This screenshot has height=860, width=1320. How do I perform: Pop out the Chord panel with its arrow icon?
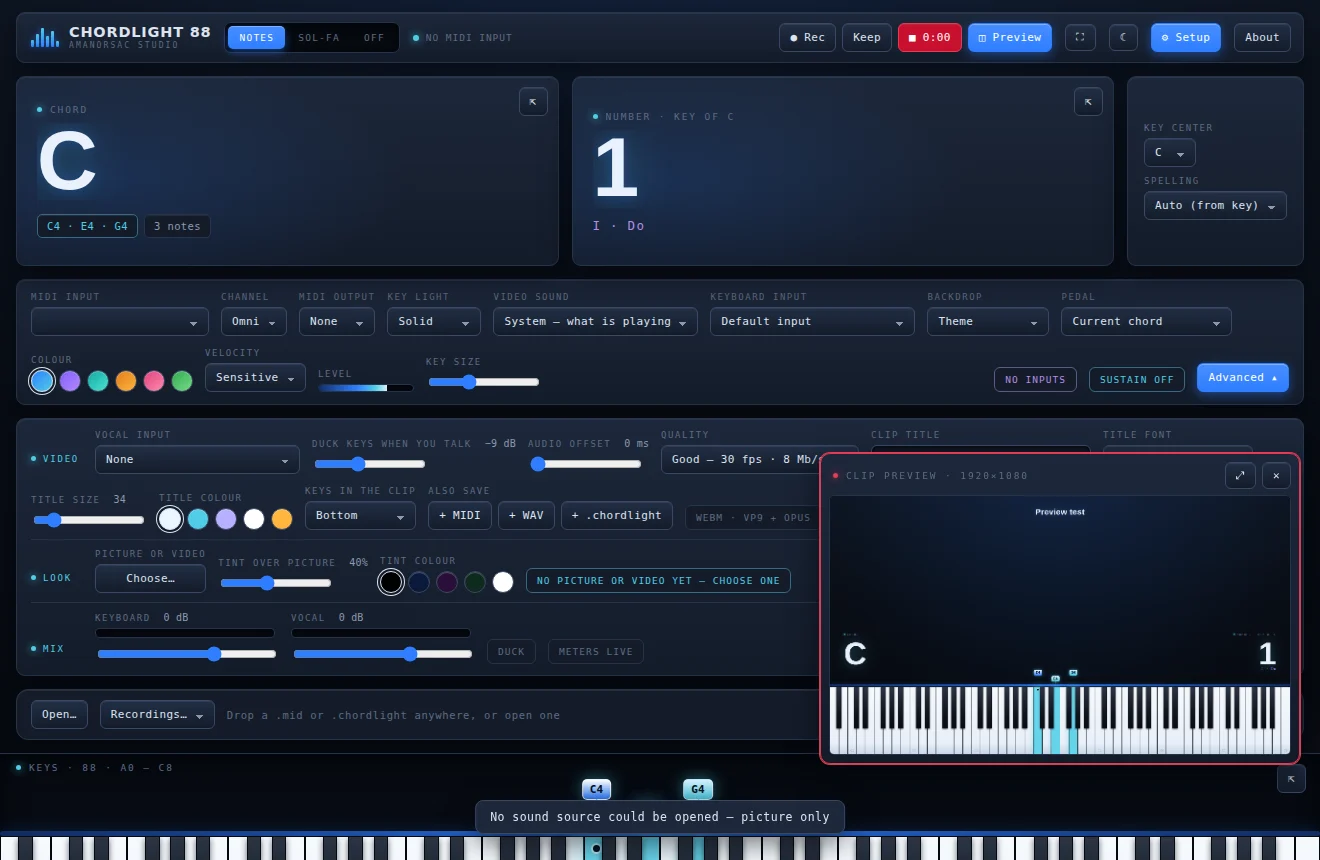533,102
